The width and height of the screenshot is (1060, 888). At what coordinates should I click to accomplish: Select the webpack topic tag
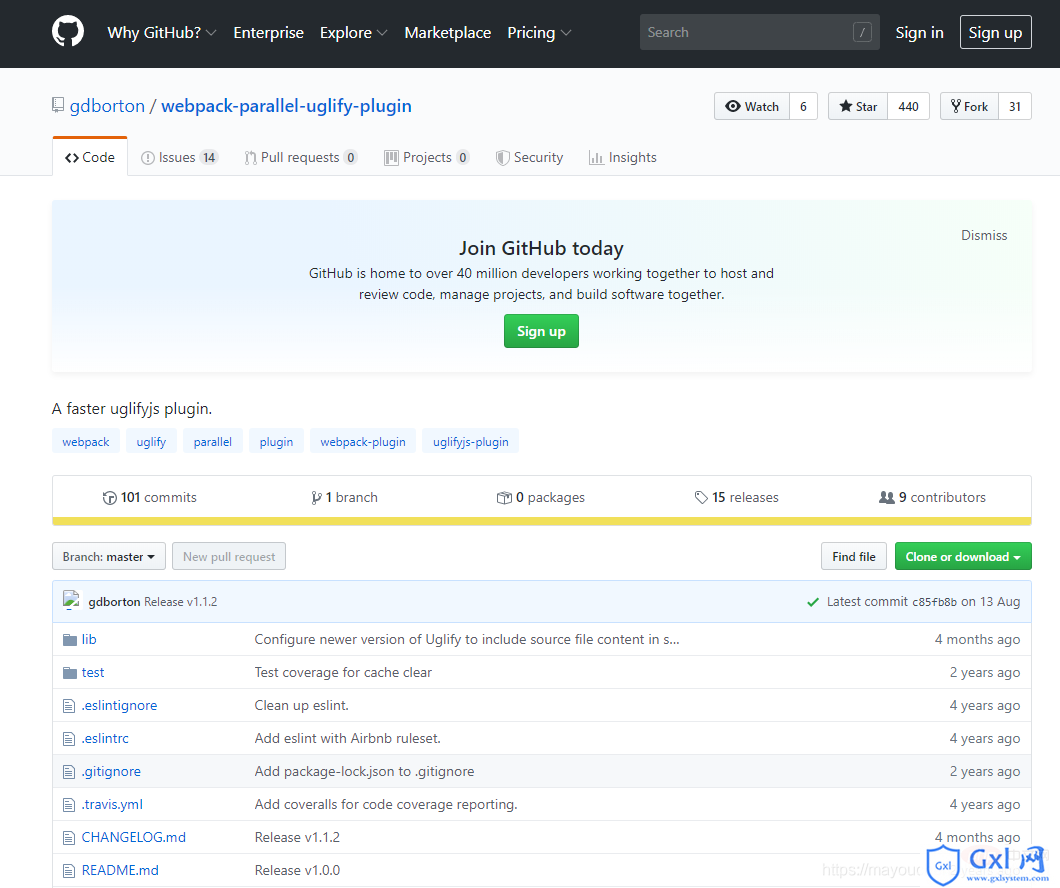86,441
